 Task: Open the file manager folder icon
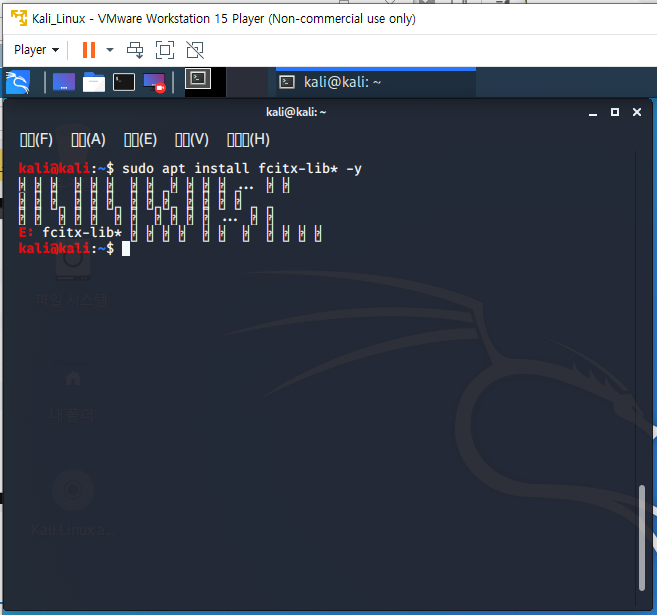(x=94, y=82)
